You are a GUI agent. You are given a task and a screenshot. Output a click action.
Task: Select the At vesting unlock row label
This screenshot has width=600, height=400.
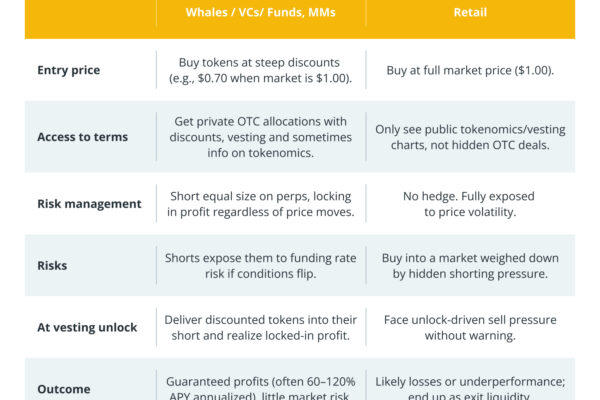coord(87,328)
